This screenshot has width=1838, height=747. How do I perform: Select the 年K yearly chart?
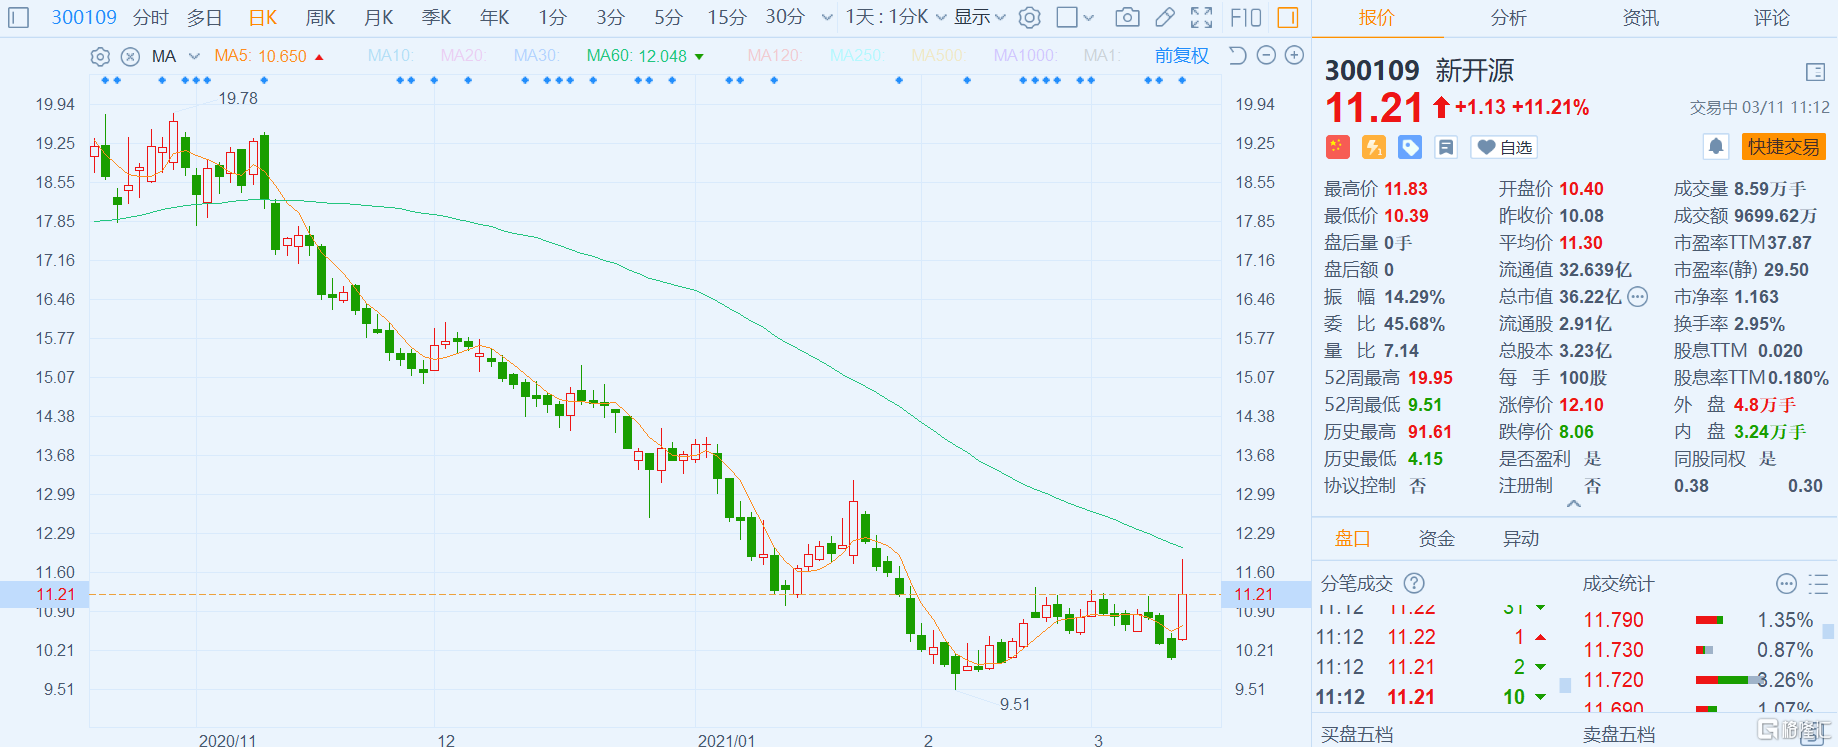[x=495, y=17]
